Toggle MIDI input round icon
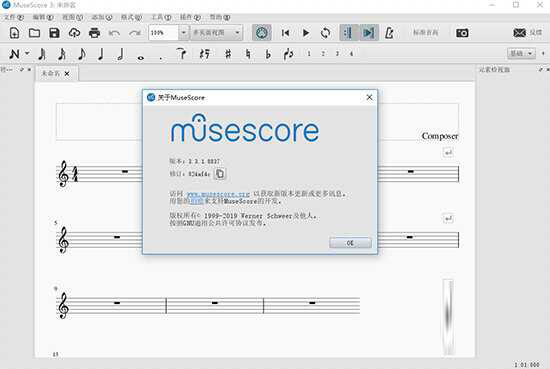 pyautogui.click(x=262, y=33)
